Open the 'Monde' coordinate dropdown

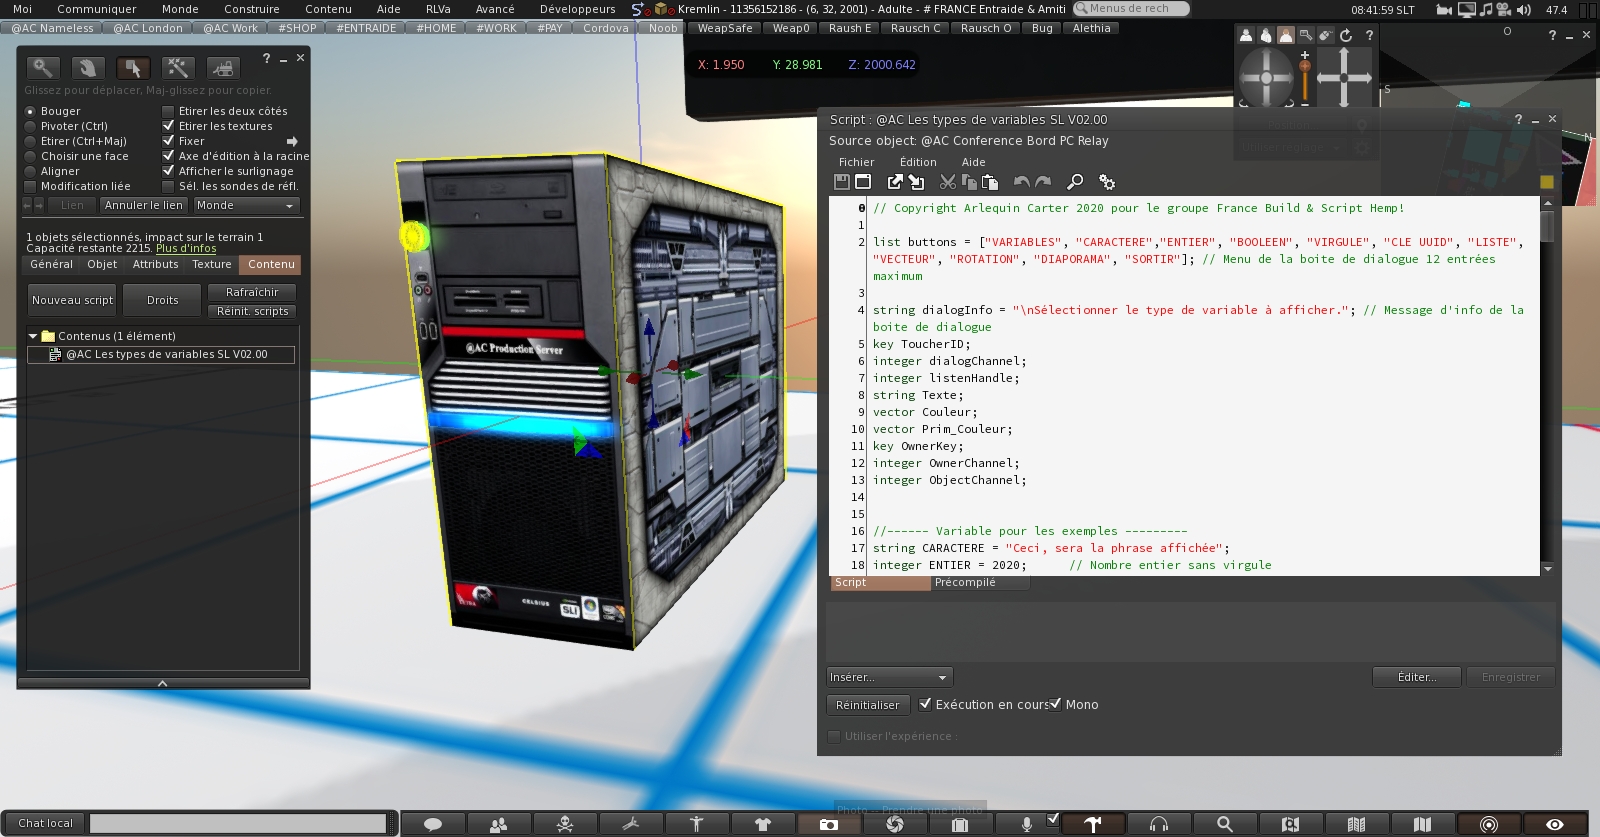click(x=246, y=205)
